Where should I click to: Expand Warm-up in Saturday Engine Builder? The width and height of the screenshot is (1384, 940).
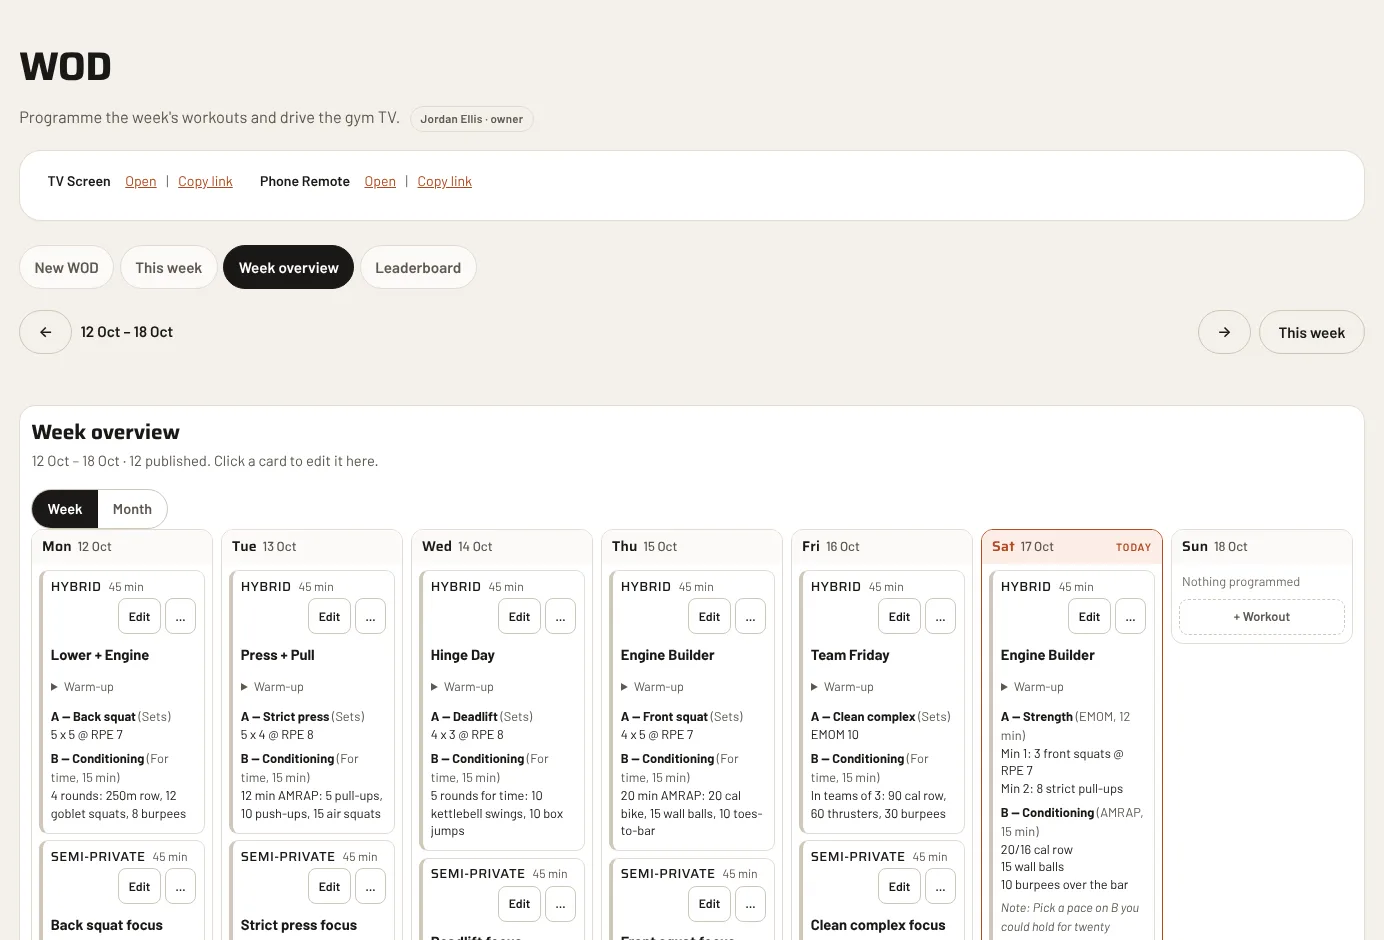(1032, 687)
